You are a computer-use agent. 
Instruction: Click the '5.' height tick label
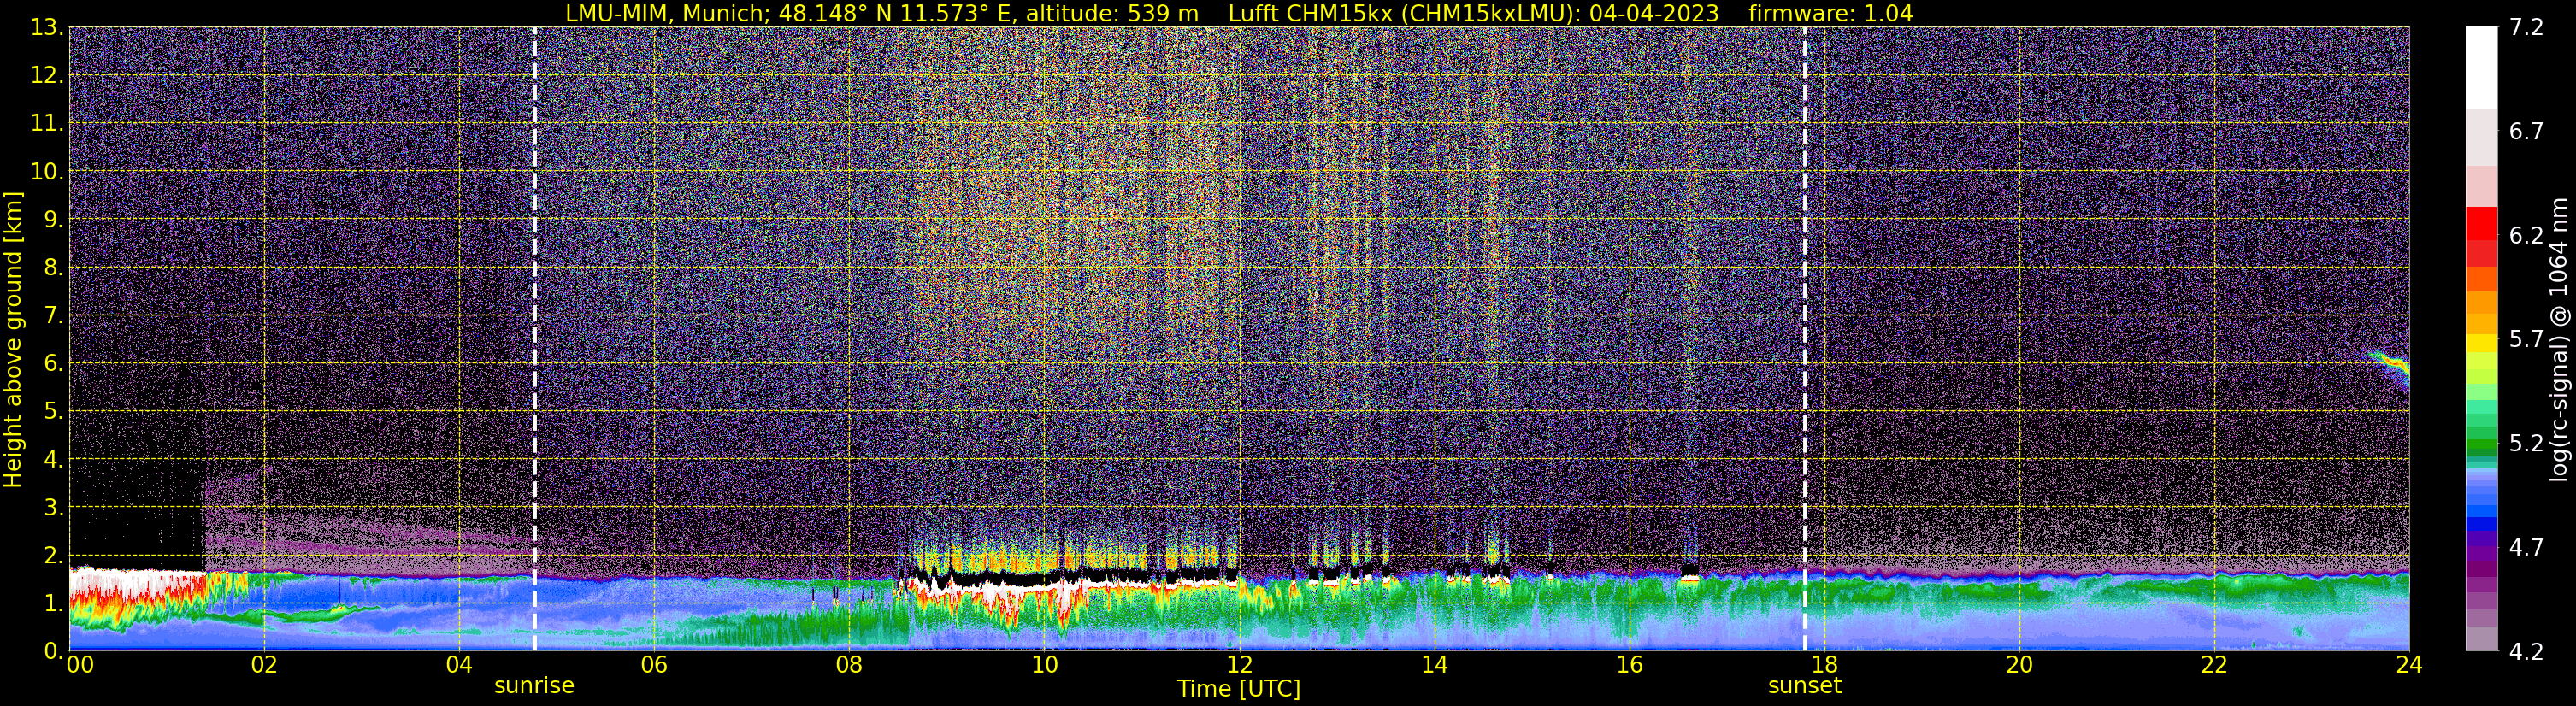tap(52, 411)
